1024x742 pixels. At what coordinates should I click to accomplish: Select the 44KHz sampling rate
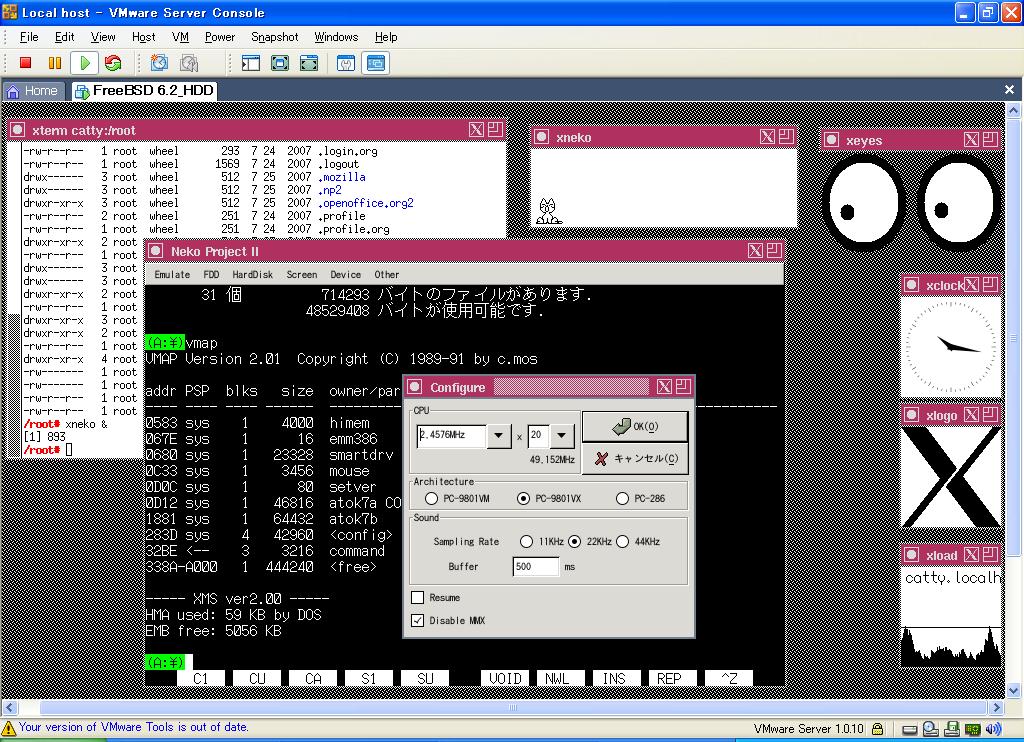tap(622, 541)
